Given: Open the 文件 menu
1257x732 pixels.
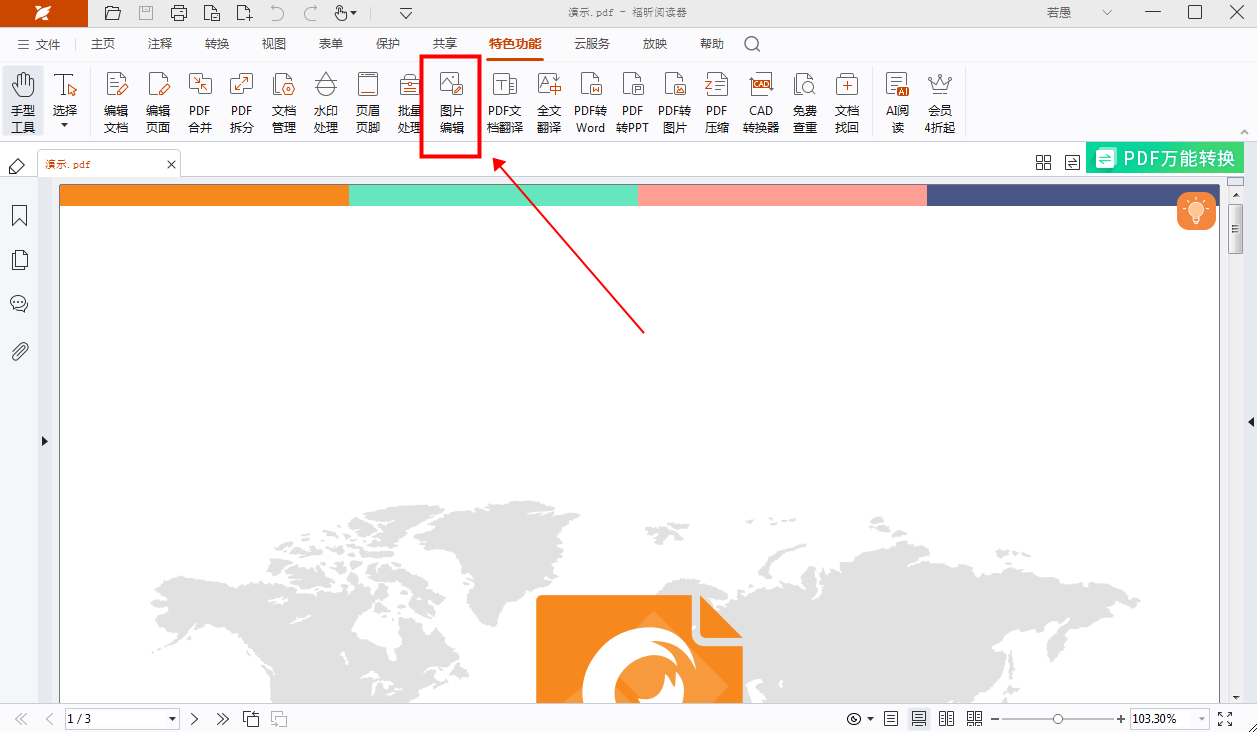Looking at the screenshot, I should (39, 44).
